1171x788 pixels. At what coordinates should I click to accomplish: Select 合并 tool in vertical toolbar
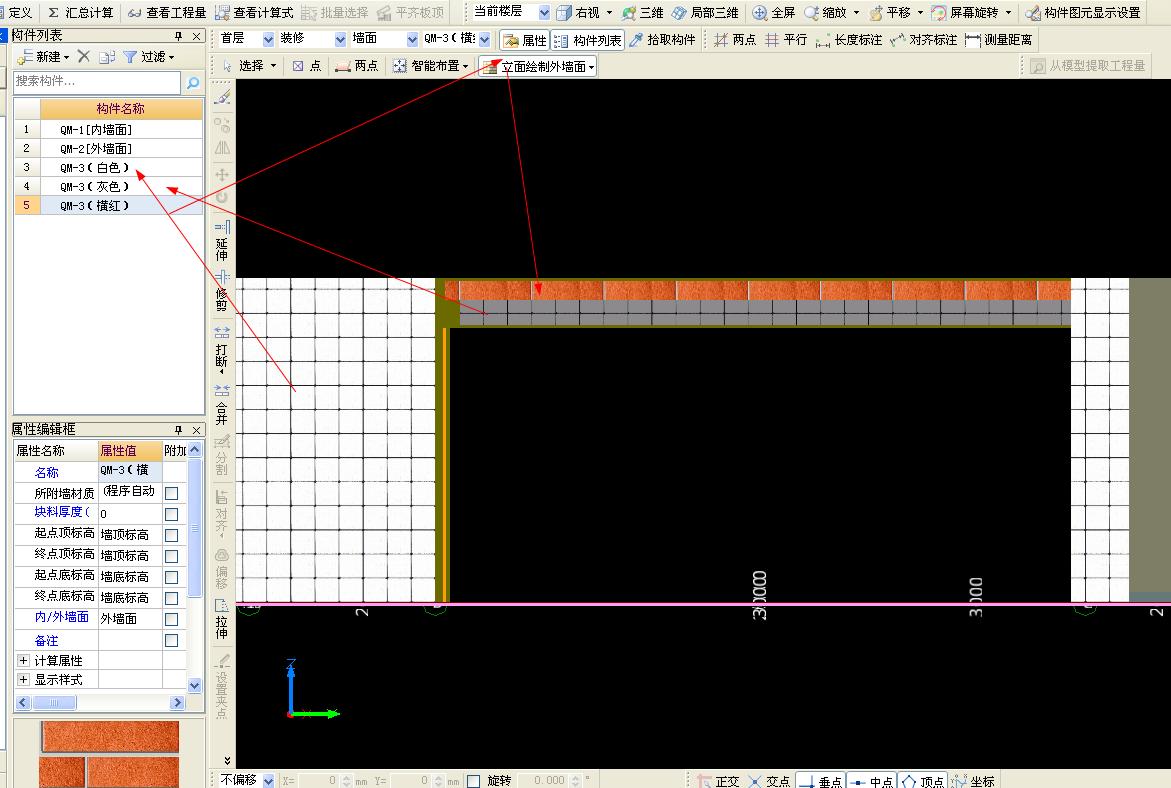(x=222, y=405)
